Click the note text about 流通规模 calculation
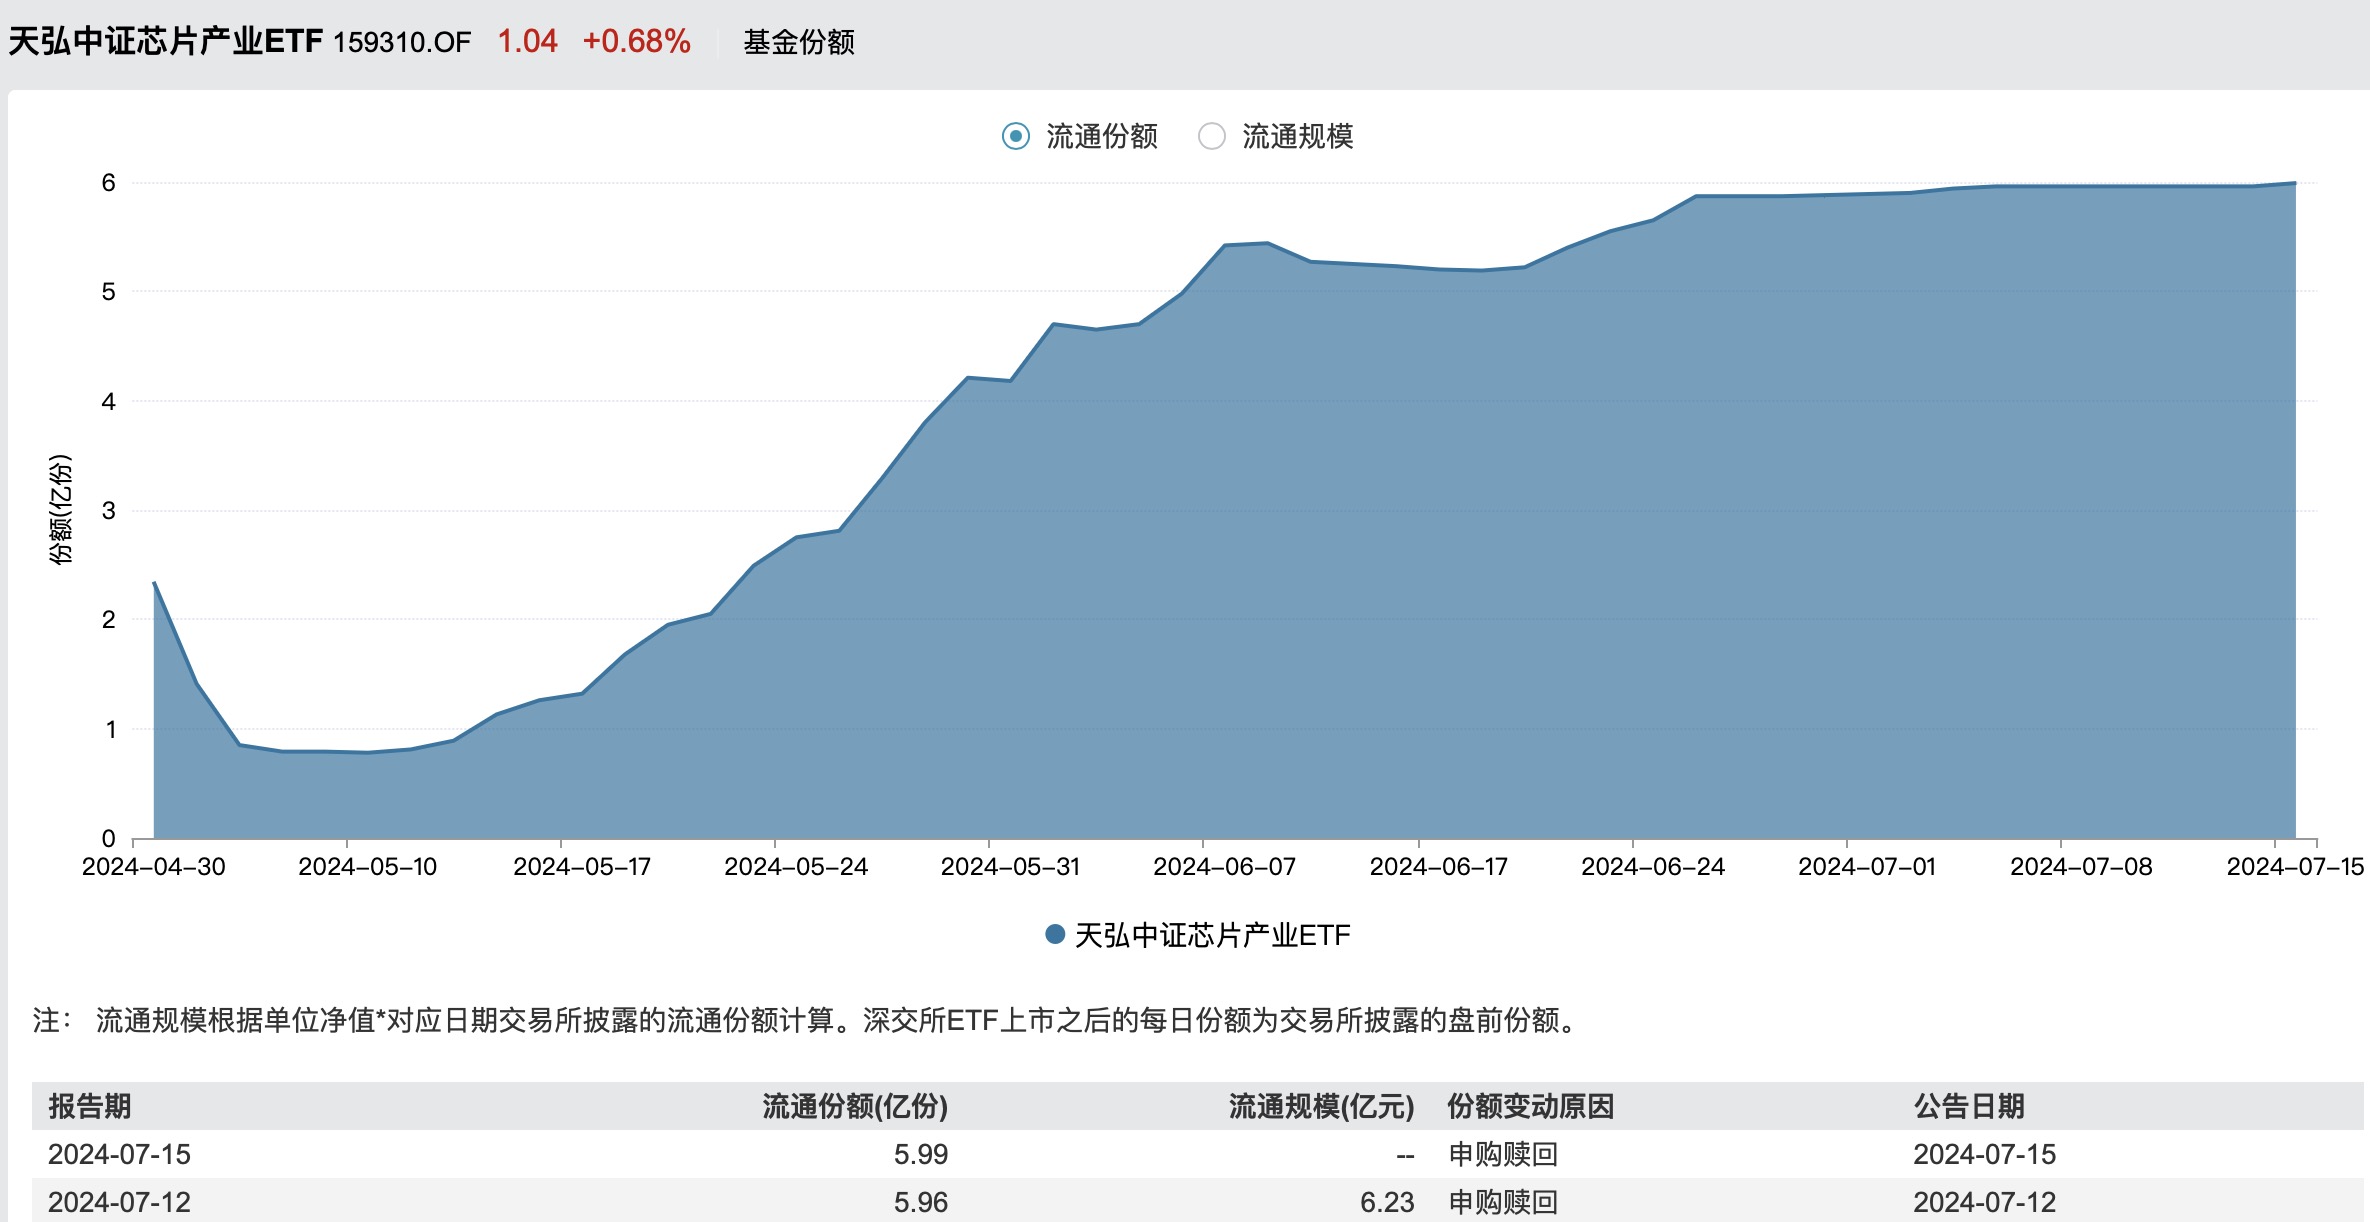This screenshot has width=2370, height=1222. click(x=805, y=1020)
